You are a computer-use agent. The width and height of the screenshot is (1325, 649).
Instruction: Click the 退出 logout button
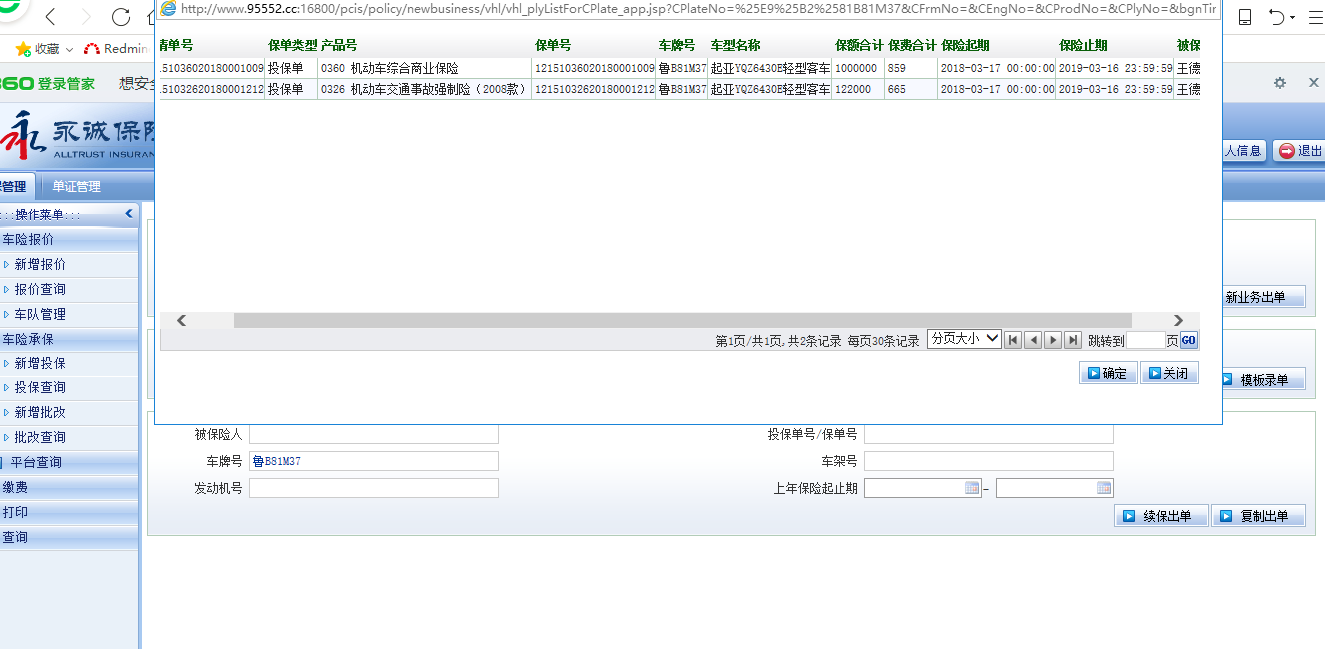click(1299, 151)
